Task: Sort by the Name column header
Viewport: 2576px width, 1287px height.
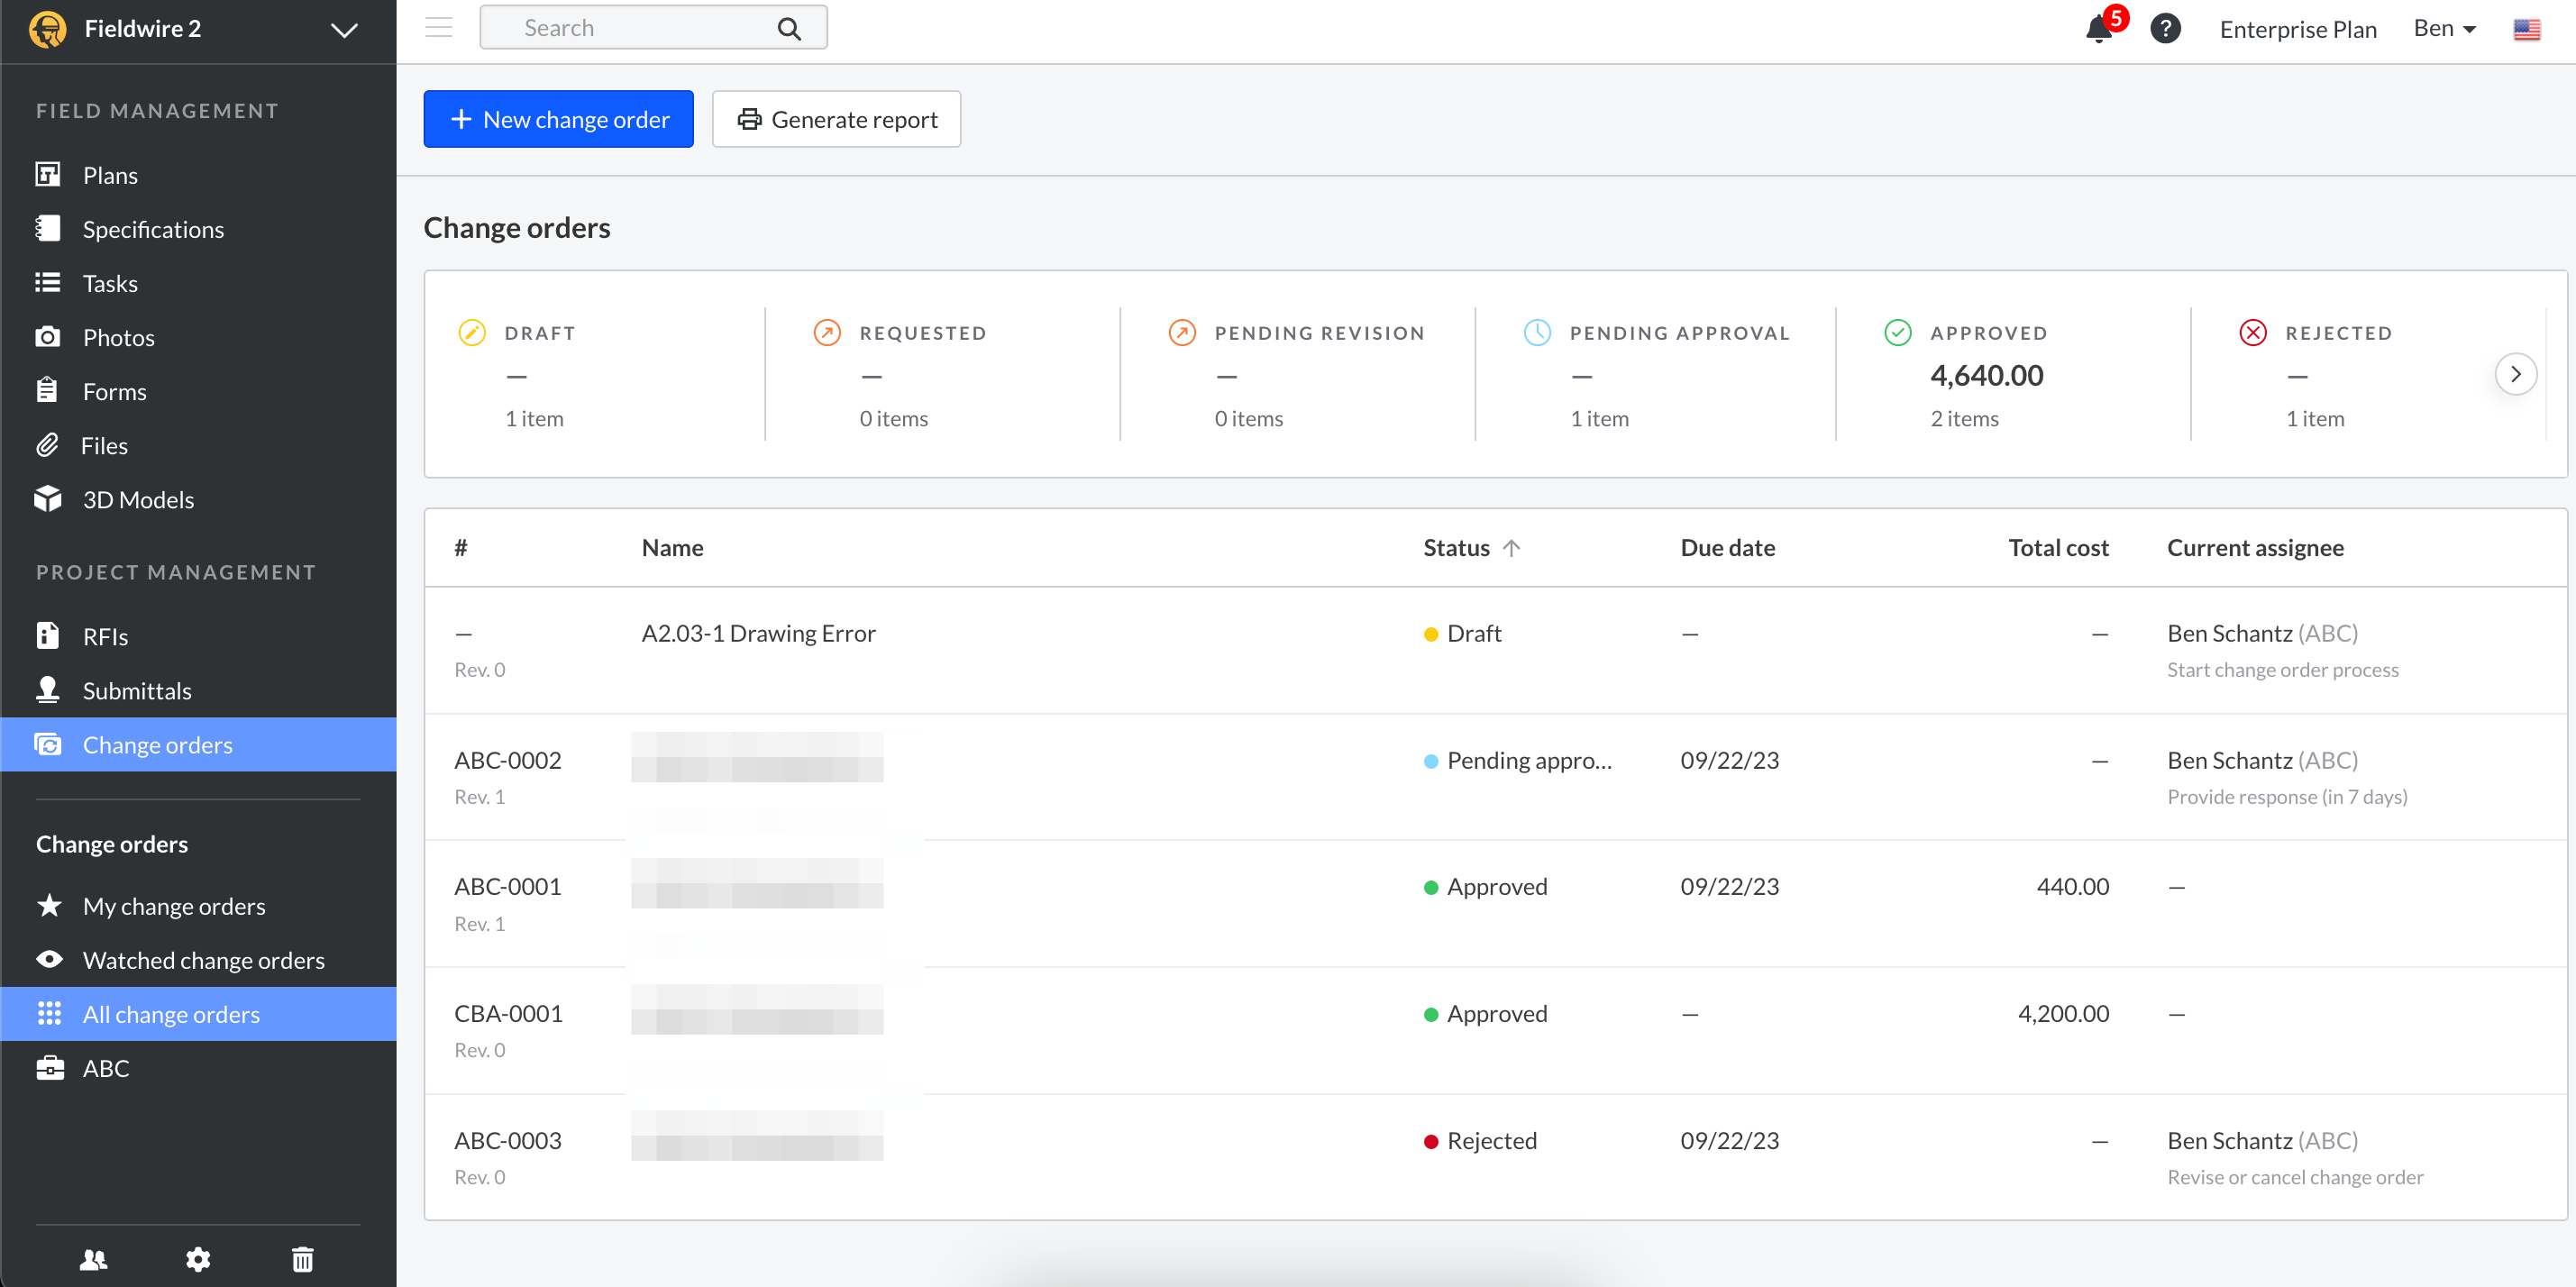Action: 672,548
